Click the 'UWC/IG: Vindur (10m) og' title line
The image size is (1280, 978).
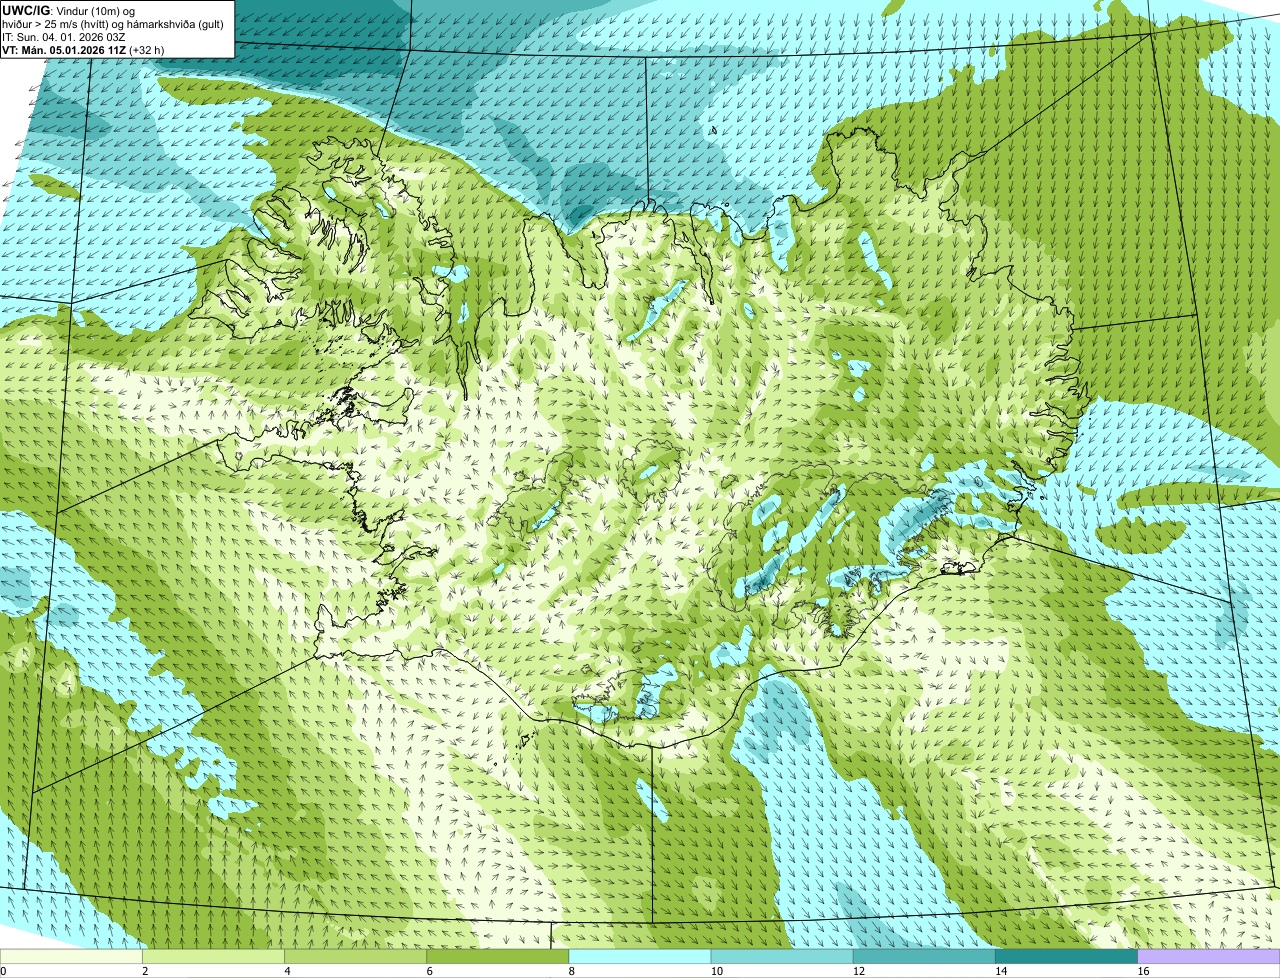(68, 10)
